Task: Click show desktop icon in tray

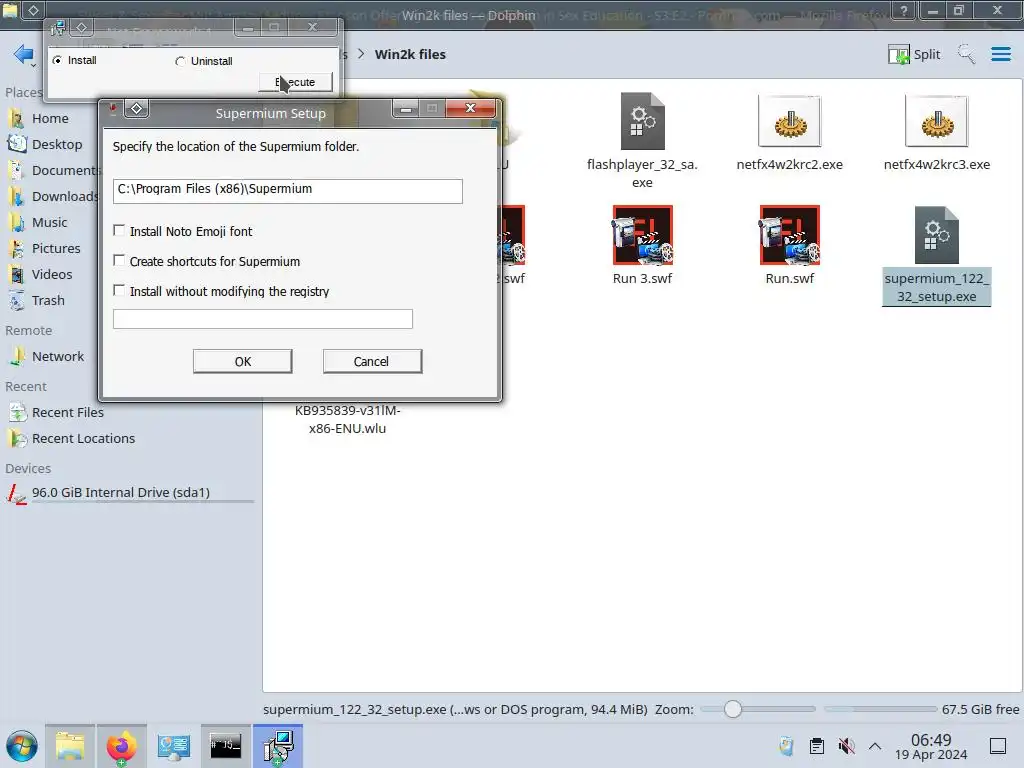Action: click(998, 746)
